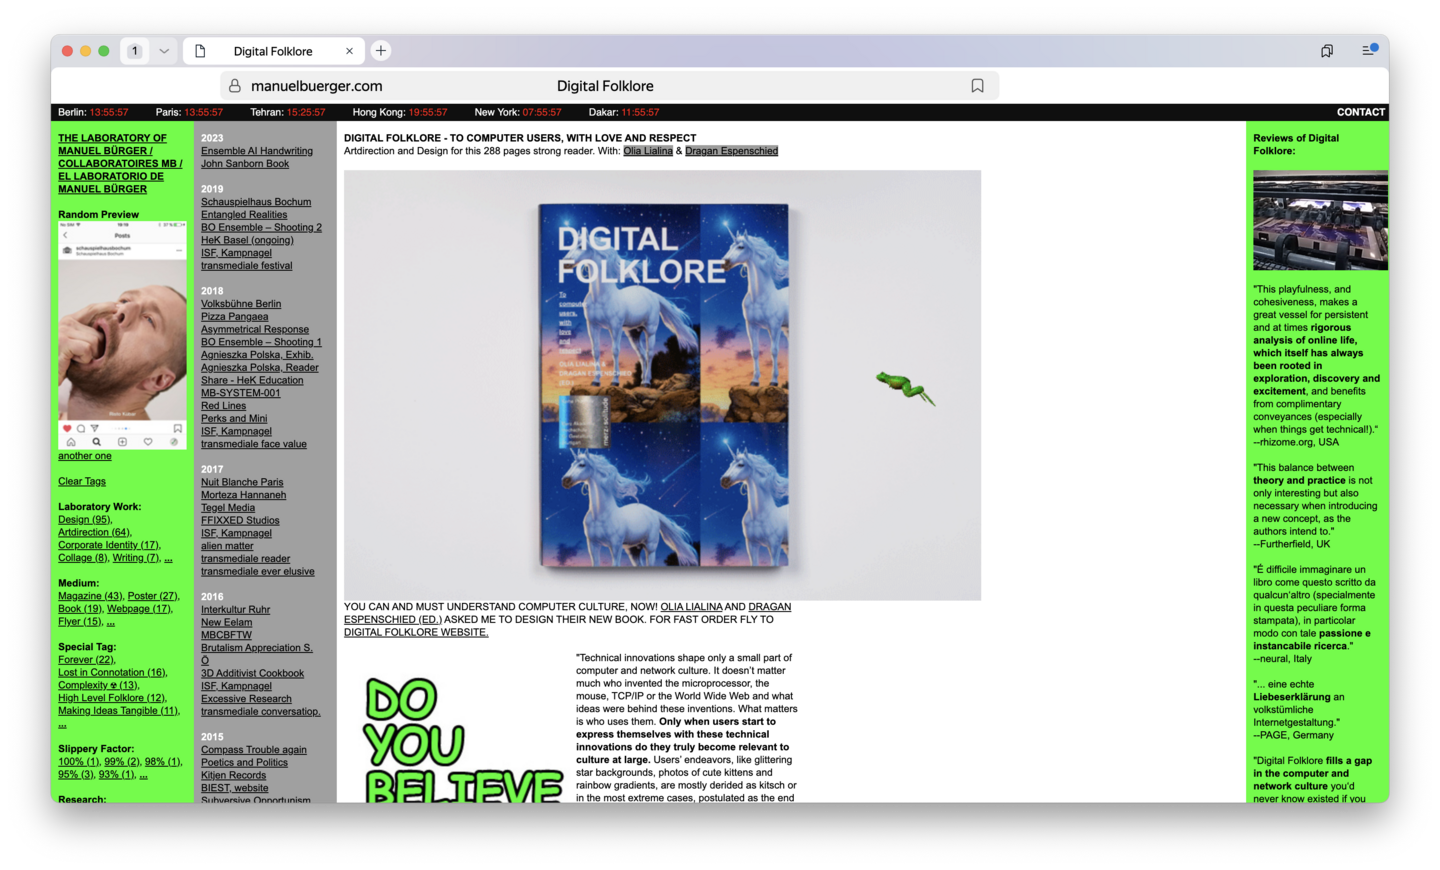Click the Digital Folklore unicorn book cover photo
The image size is (1440, 870).
662,385
